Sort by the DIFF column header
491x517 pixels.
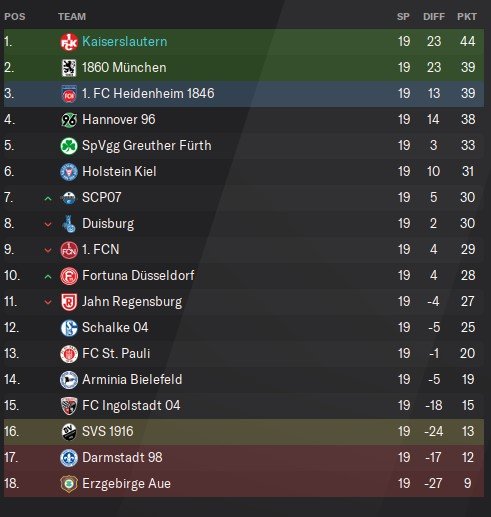(434, 16)
